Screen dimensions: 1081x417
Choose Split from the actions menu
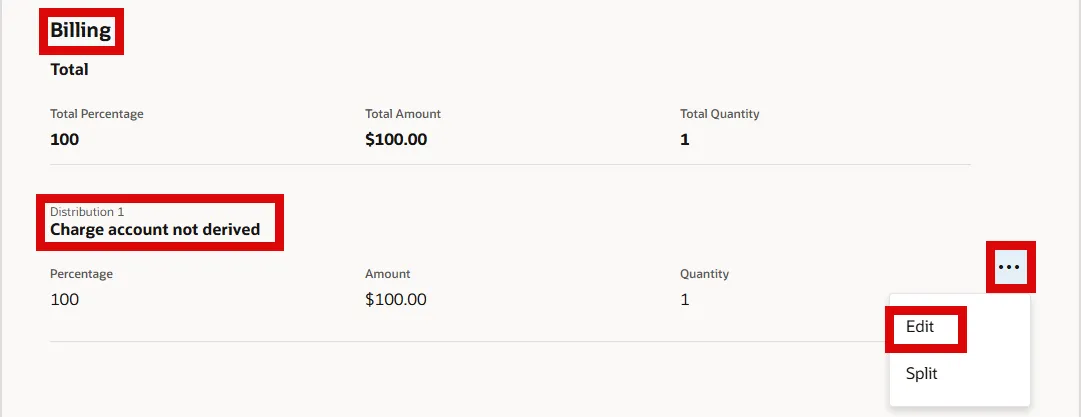921,374
